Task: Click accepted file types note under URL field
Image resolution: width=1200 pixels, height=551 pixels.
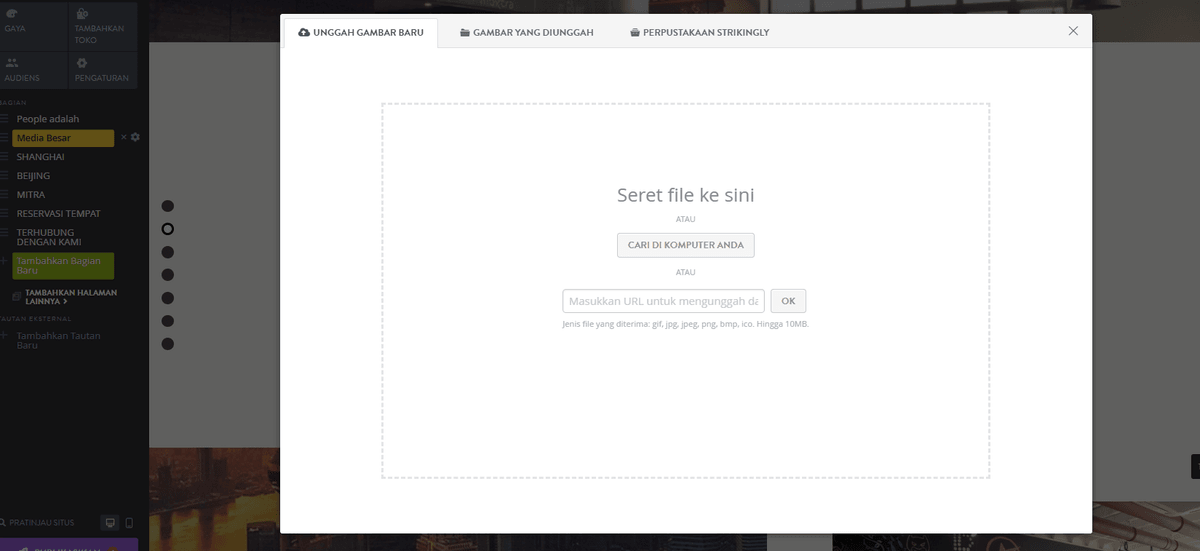Action: (x=685, y=324)
